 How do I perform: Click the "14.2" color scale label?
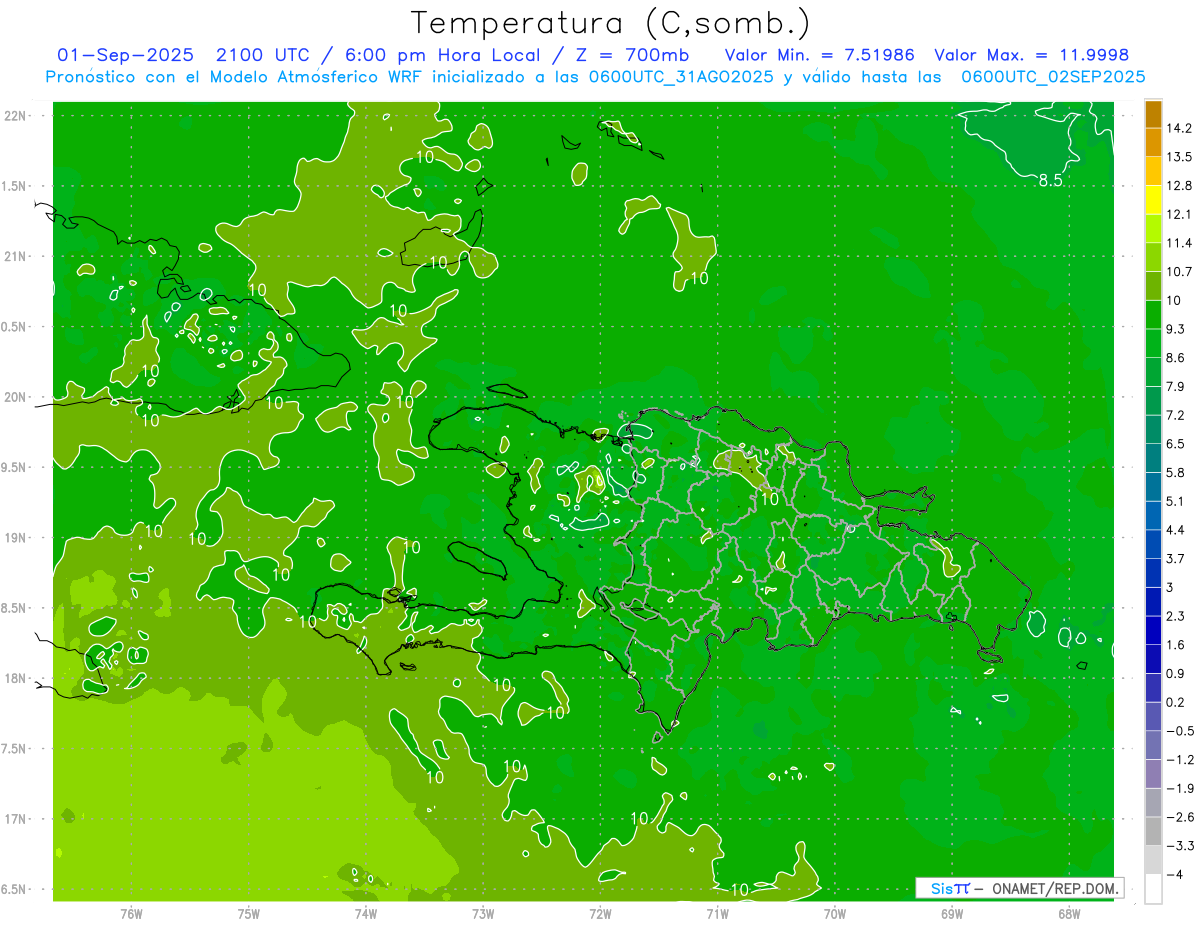click(1180, 128)
